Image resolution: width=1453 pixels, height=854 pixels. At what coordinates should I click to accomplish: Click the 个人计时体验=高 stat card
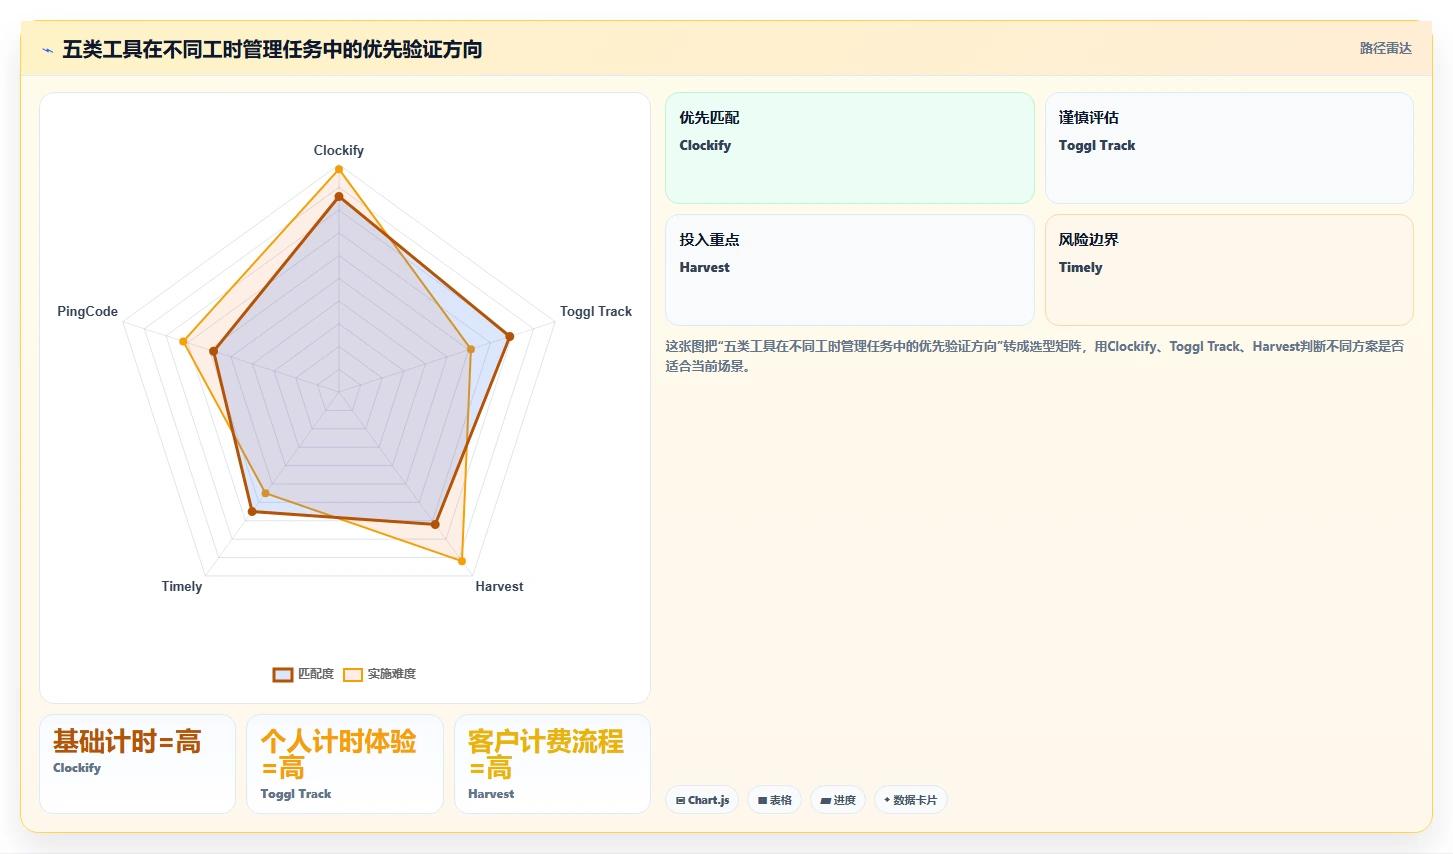[345, 764]
